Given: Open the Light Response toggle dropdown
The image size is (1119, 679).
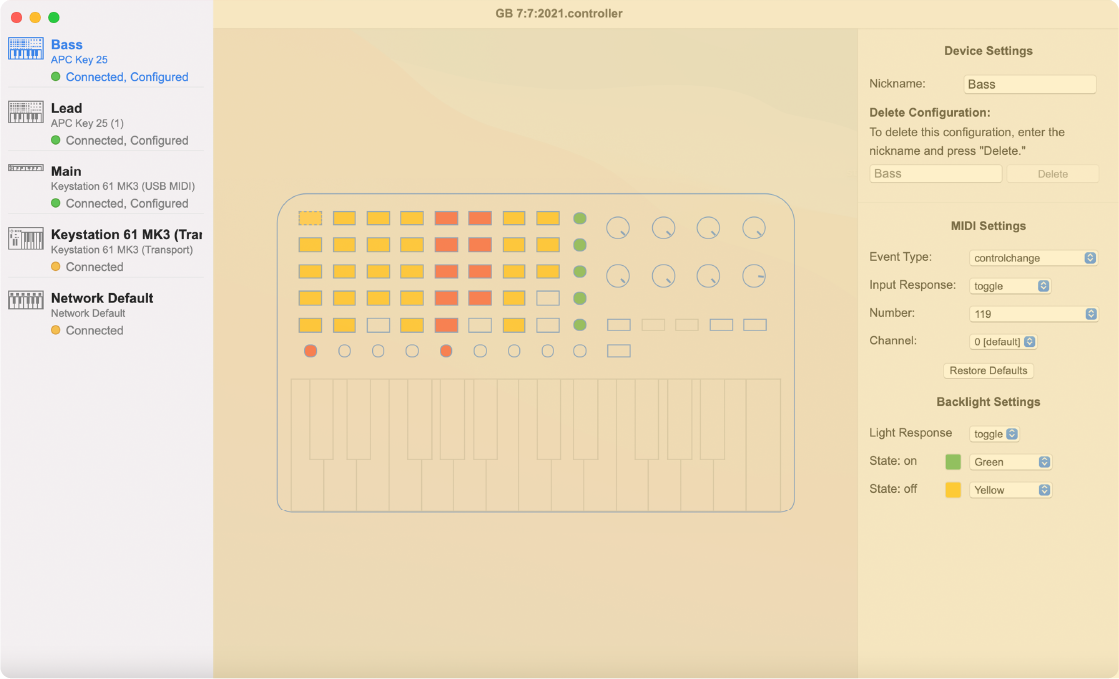Looking at the screenshot, I should 994,434.
